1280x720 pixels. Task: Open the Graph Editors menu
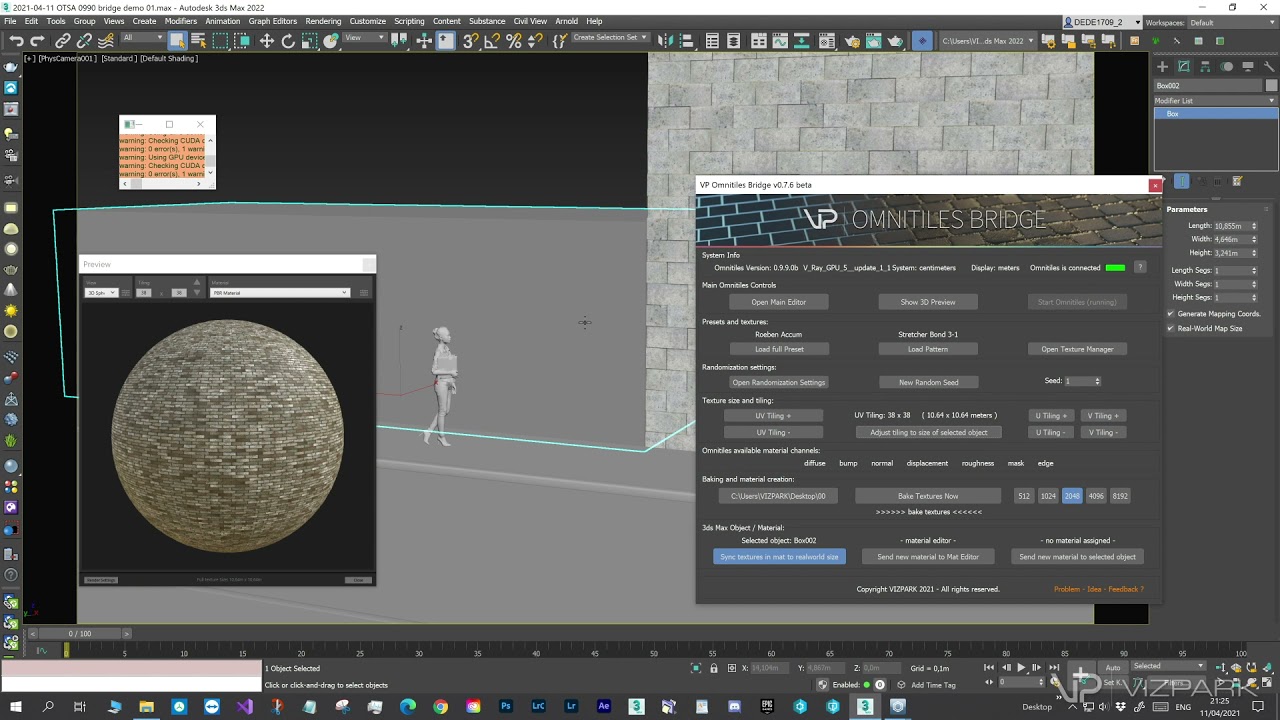pos(273,21)
